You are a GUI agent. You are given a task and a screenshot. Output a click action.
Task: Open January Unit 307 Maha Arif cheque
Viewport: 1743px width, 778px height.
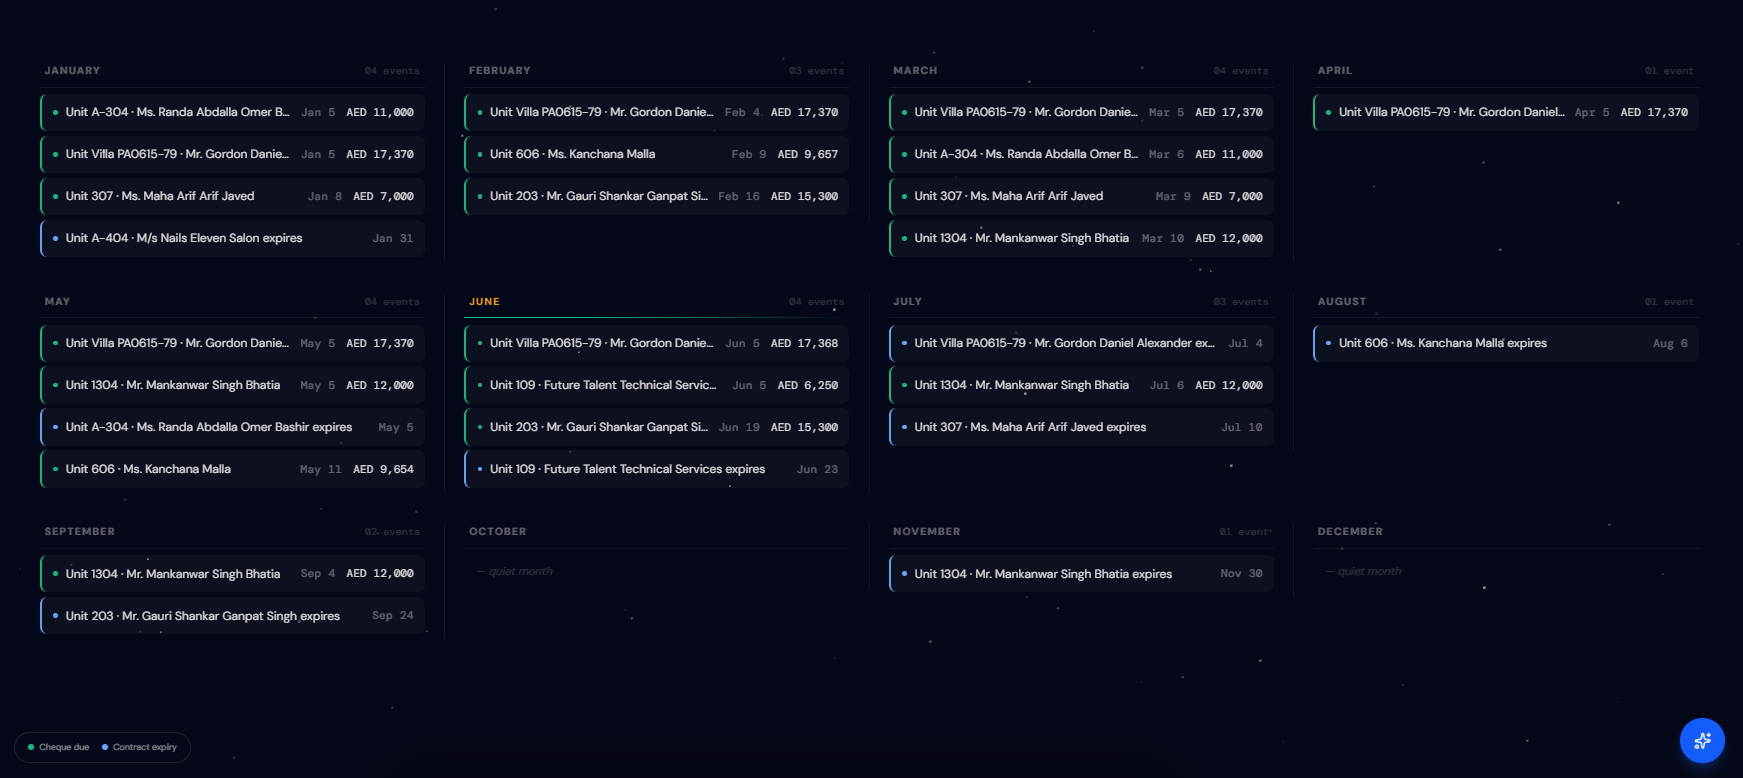233,196
